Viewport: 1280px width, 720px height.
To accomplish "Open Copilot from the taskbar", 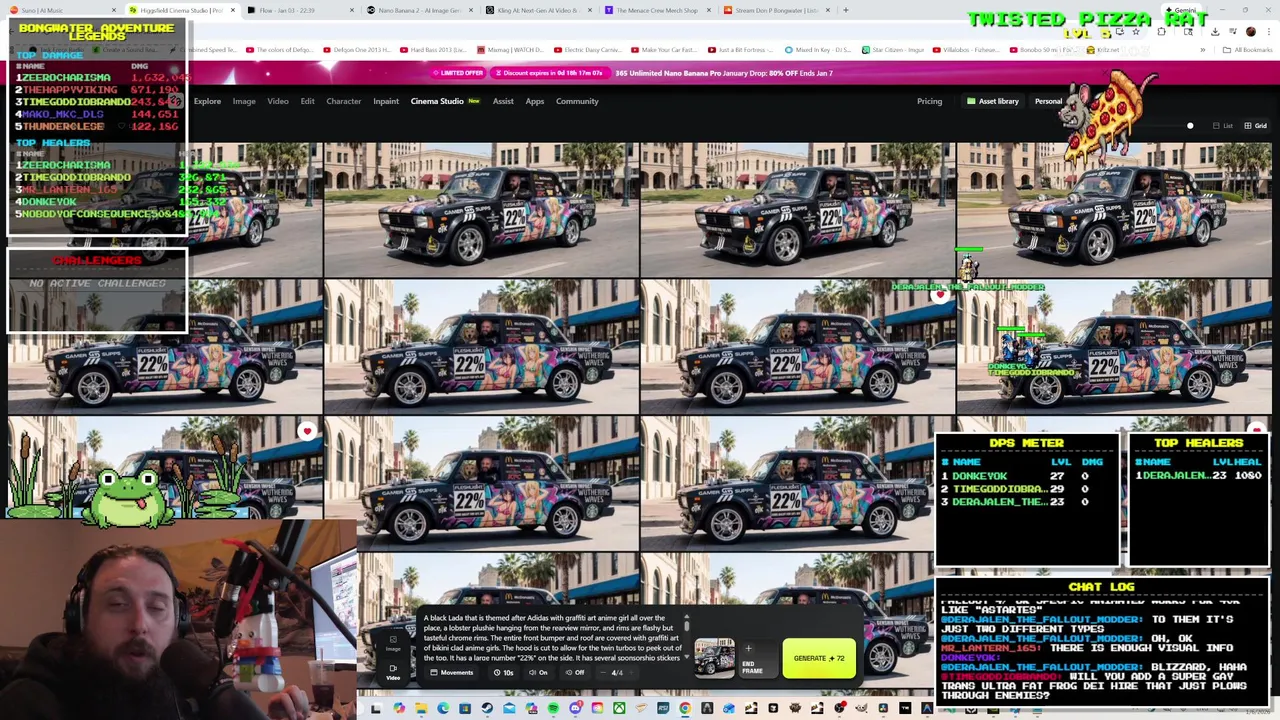I will [399, 708].
